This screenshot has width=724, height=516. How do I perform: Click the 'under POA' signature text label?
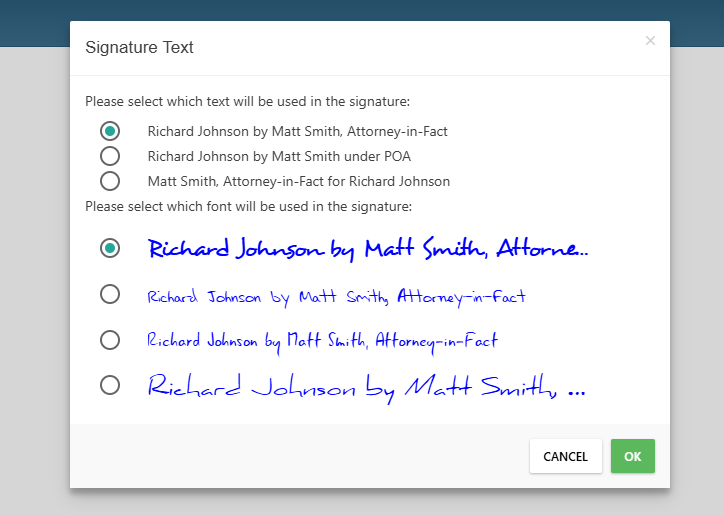(279, 156)
